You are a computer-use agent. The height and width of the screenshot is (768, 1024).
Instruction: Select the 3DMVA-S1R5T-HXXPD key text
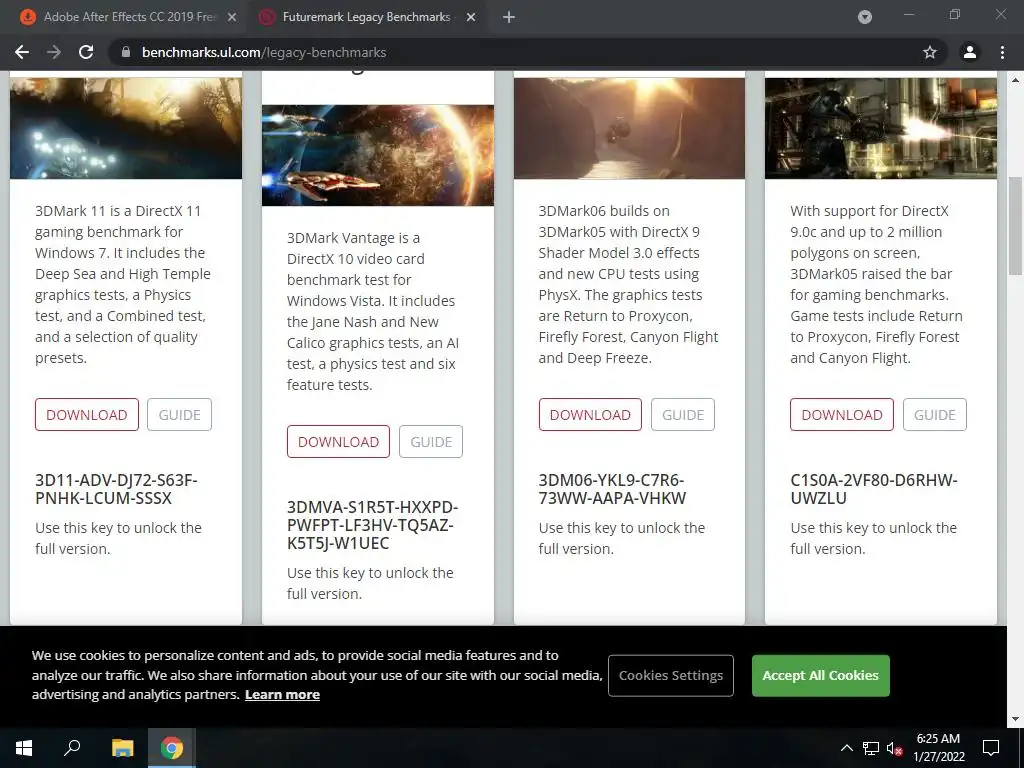(373, 525)
